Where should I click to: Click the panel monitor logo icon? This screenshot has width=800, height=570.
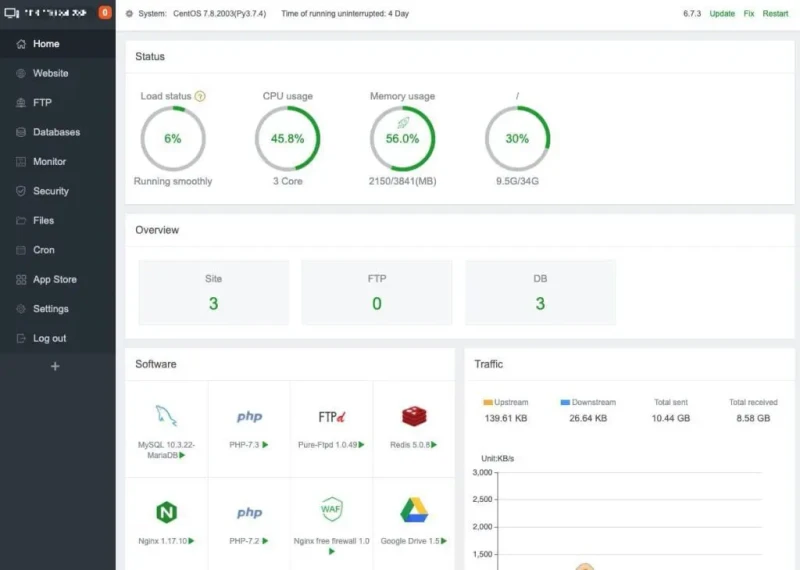coord(11,13)
